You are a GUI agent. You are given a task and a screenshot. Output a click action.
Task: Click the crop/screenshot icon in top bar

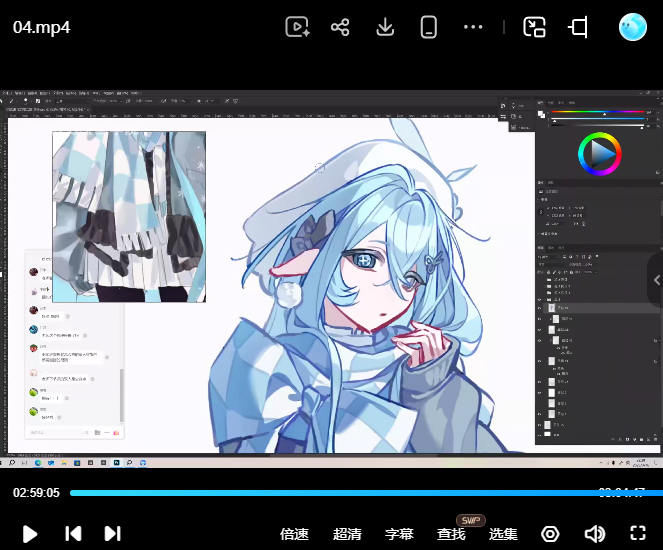(x=578, y=27)
